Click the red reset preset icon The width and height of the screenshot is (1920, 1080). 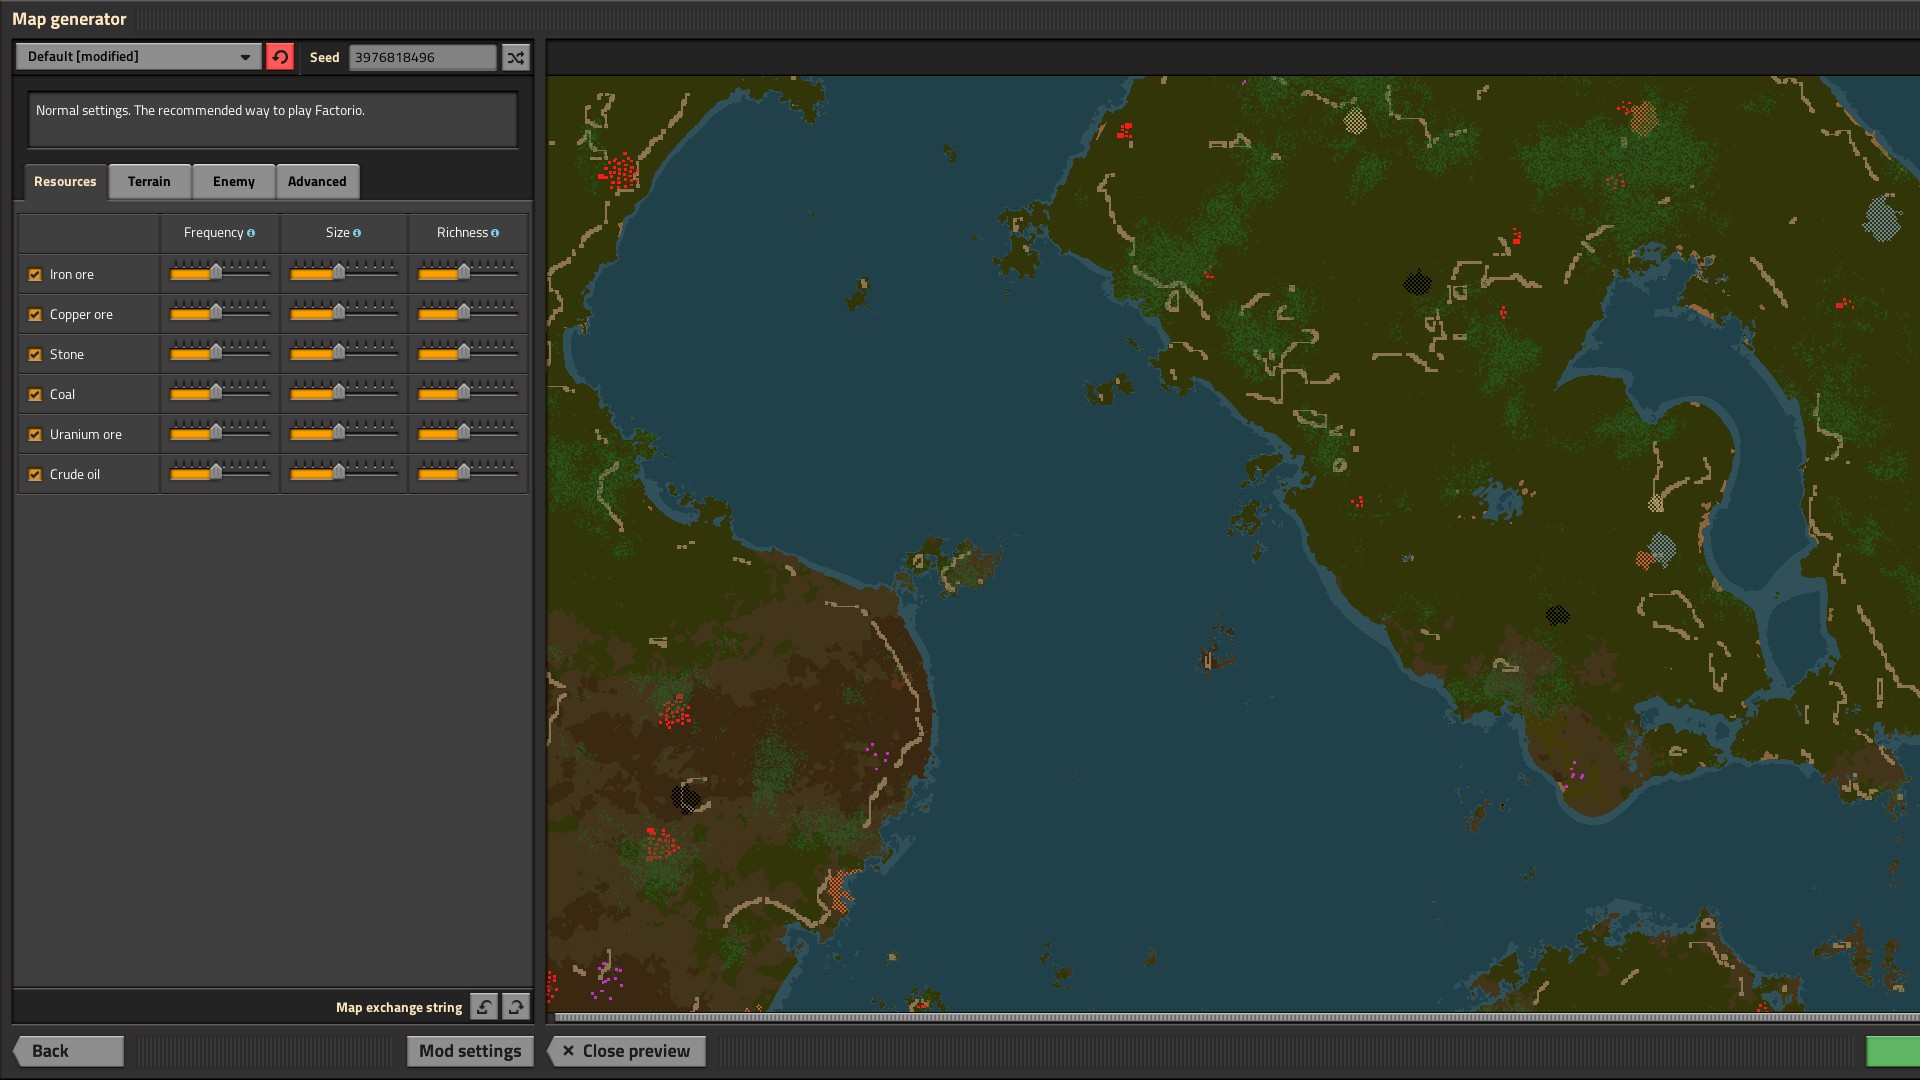click(280, 57)
